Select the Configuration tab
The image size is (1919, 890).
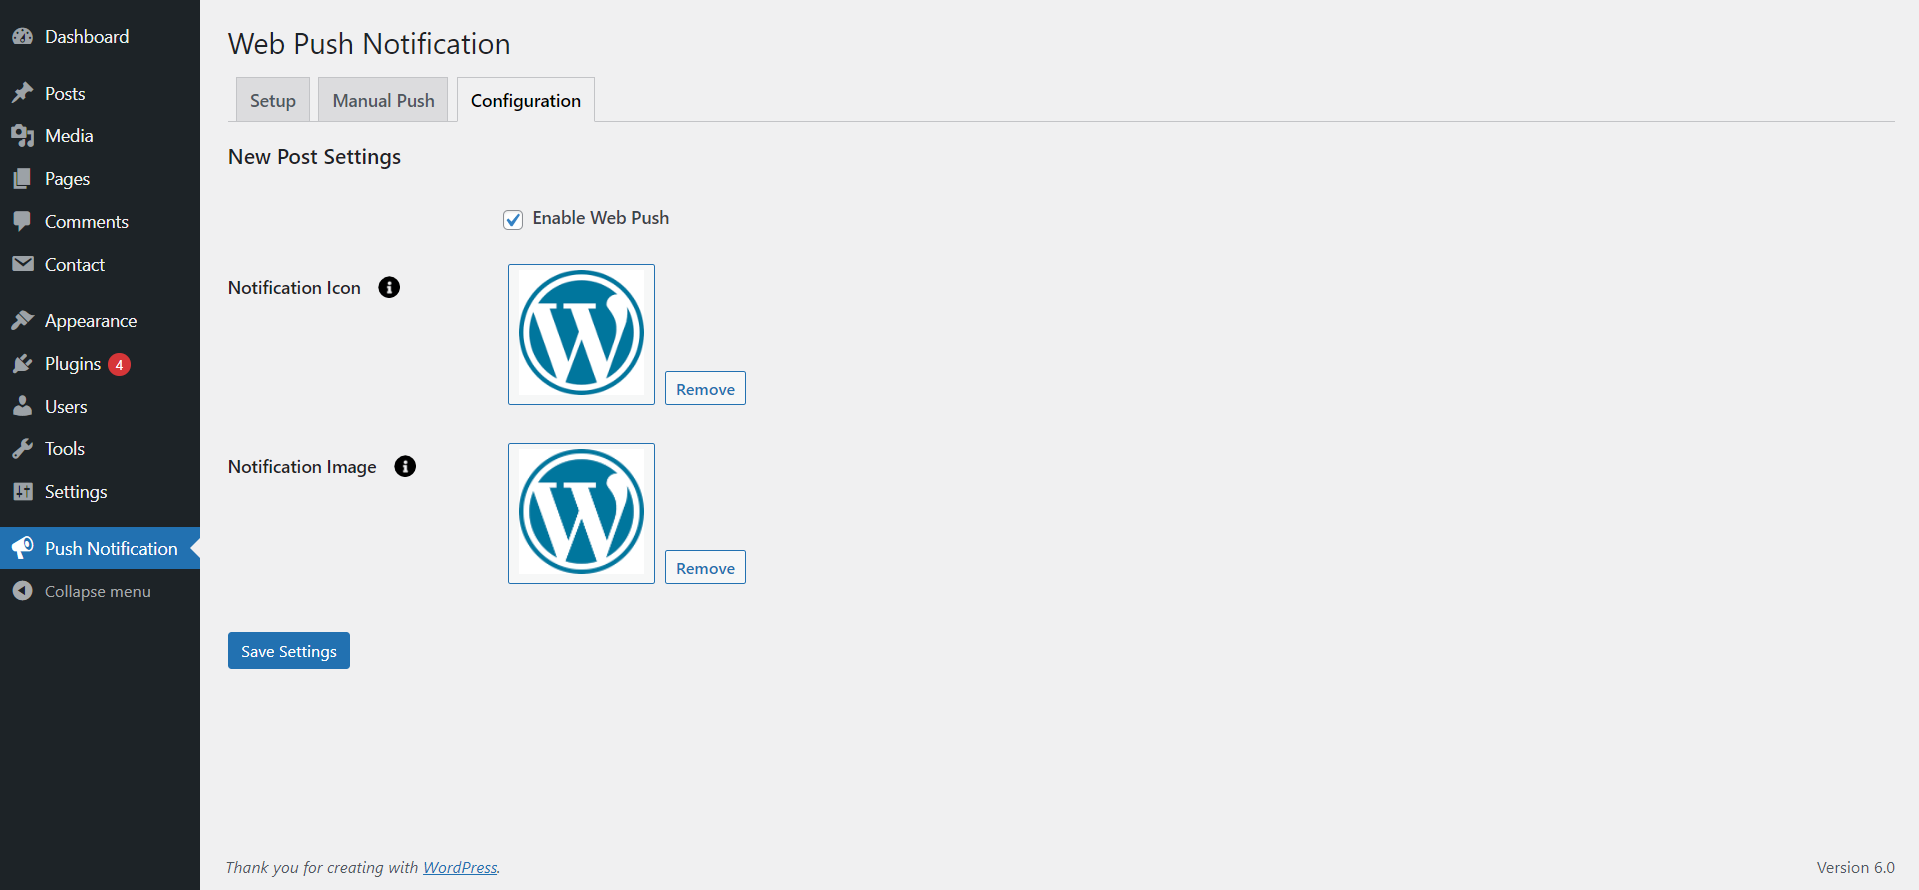526,100
